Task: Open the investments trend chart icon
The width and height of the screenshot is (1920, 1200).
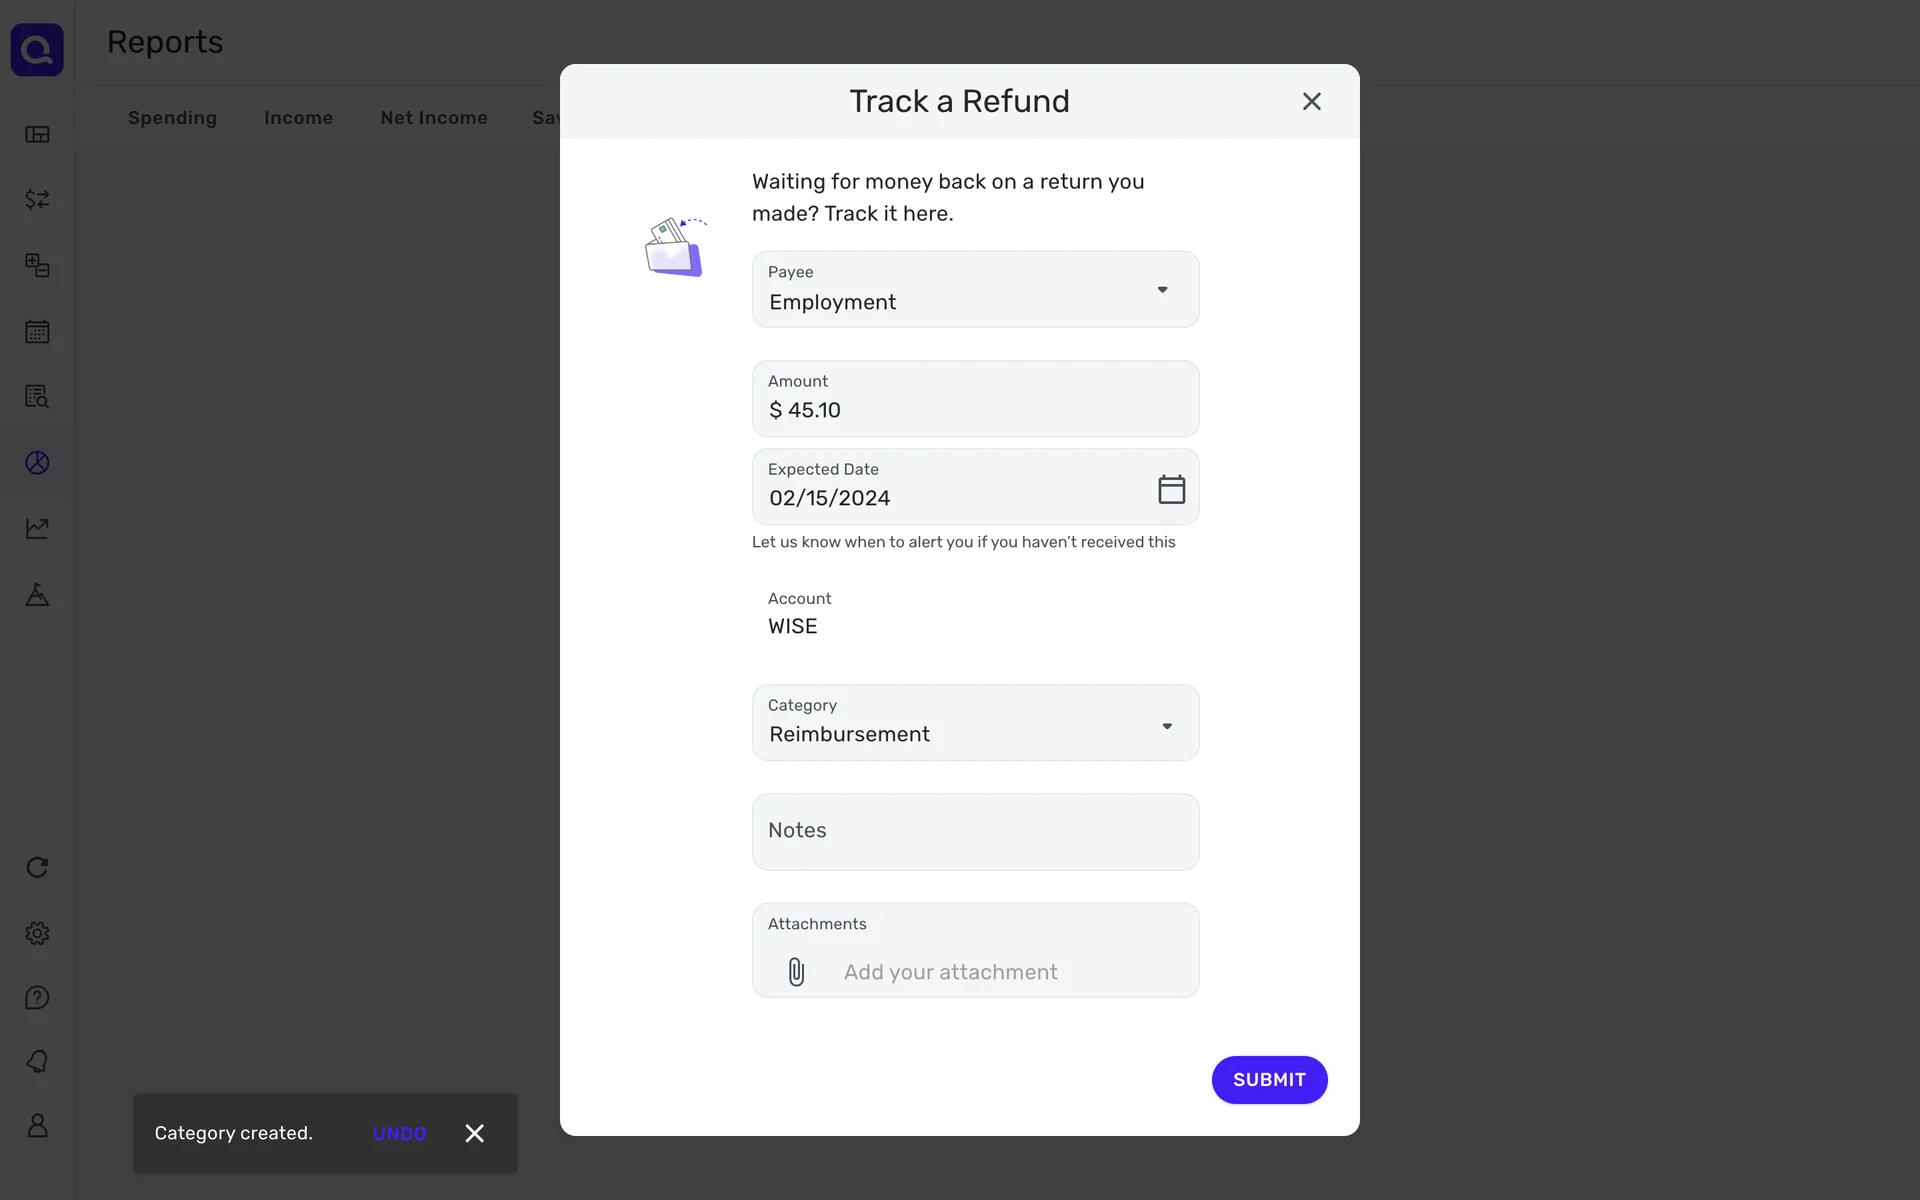Action: (x=37, y=528)
